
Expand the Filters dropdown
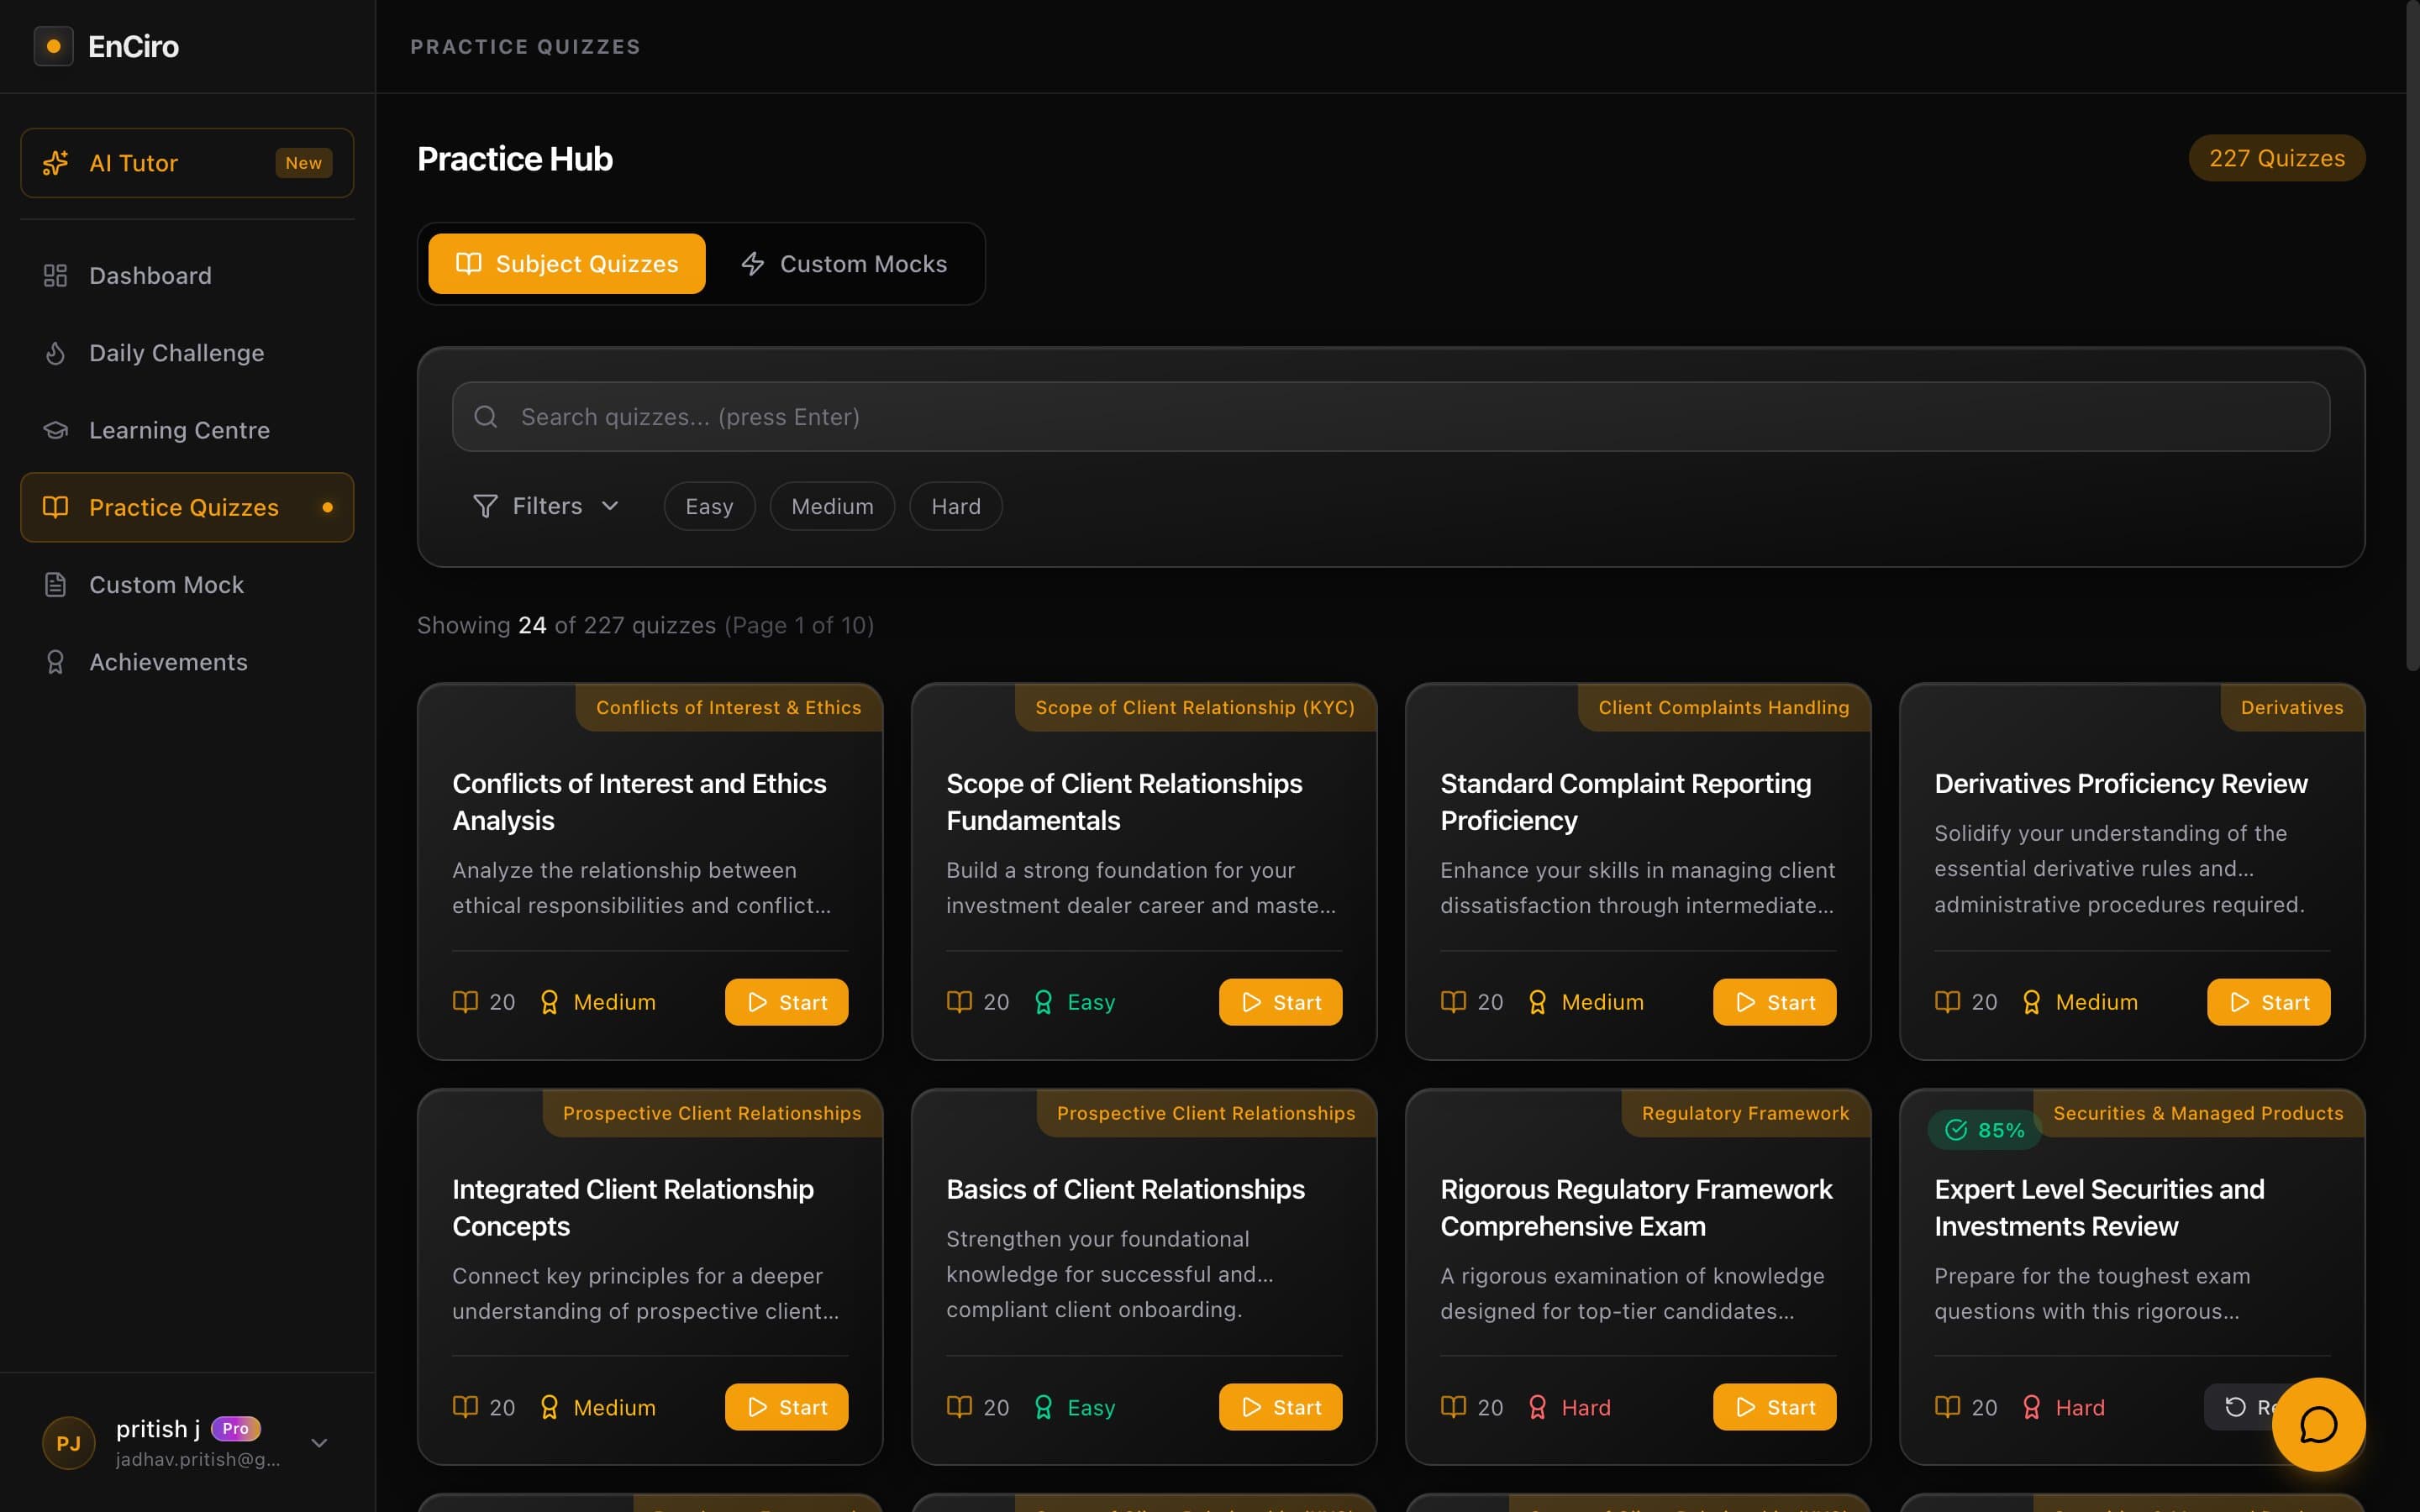click(x=546, y=506)
